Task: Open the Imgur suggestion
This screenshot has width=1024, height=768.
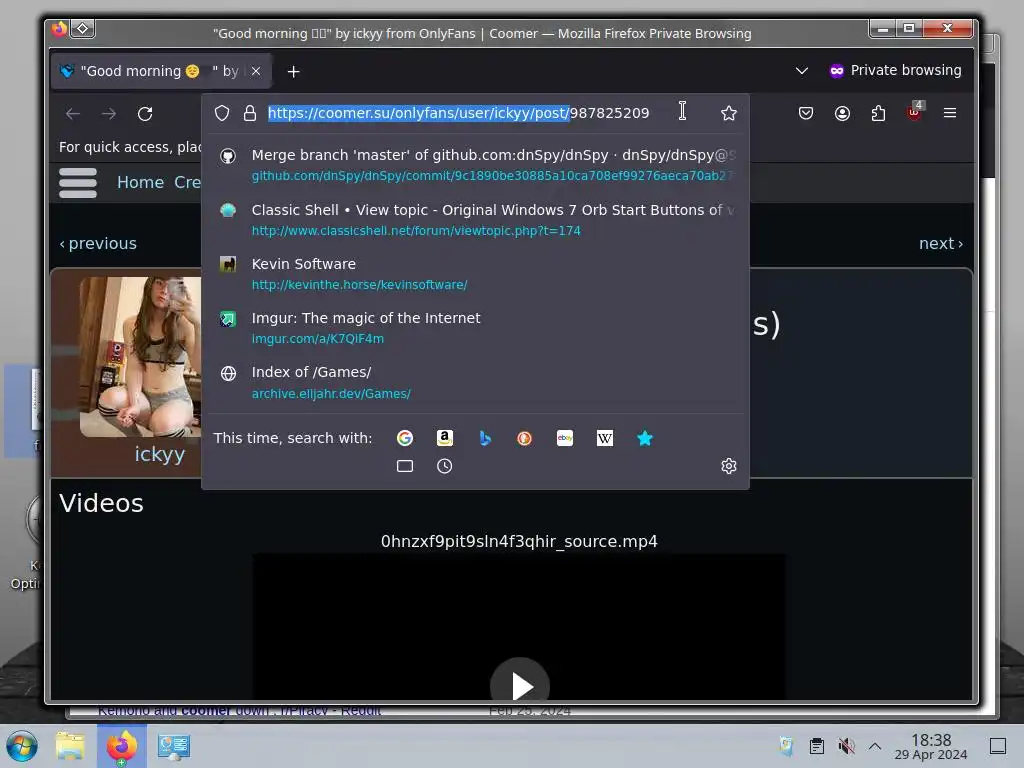Action: [x=475, y=328]
